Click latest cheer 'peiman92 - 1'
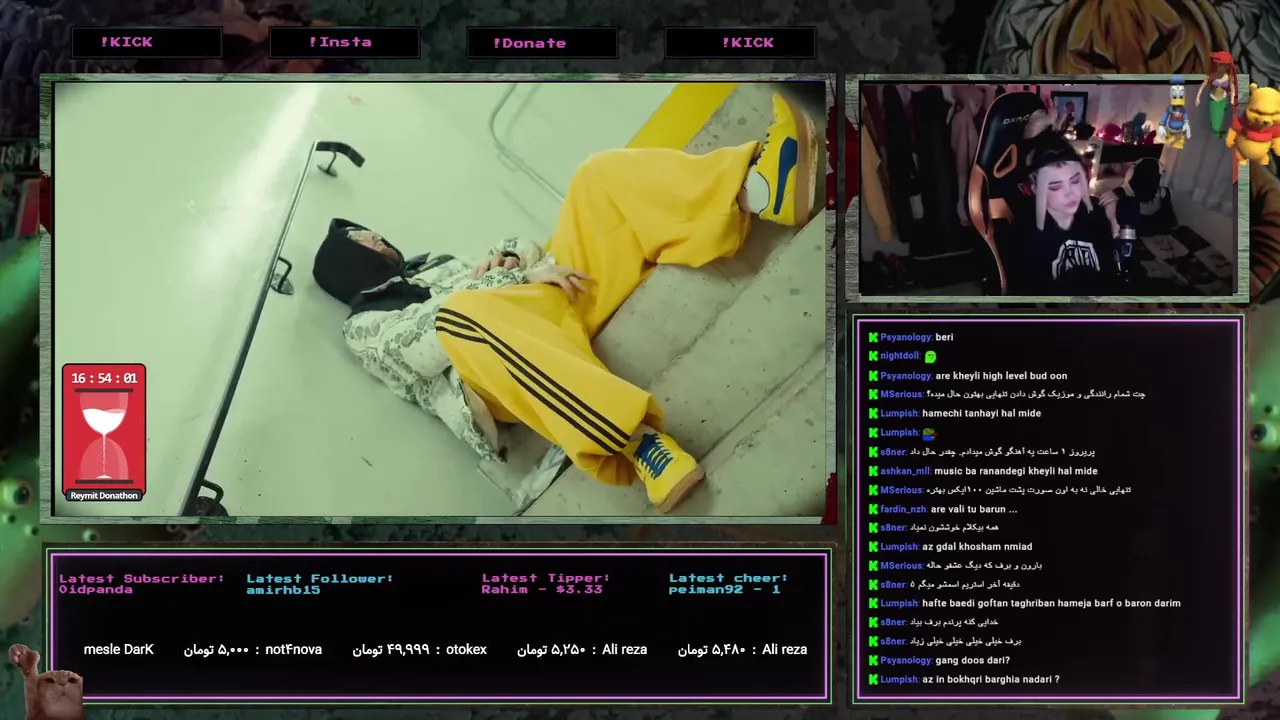1280x720 pixels. 725,590
